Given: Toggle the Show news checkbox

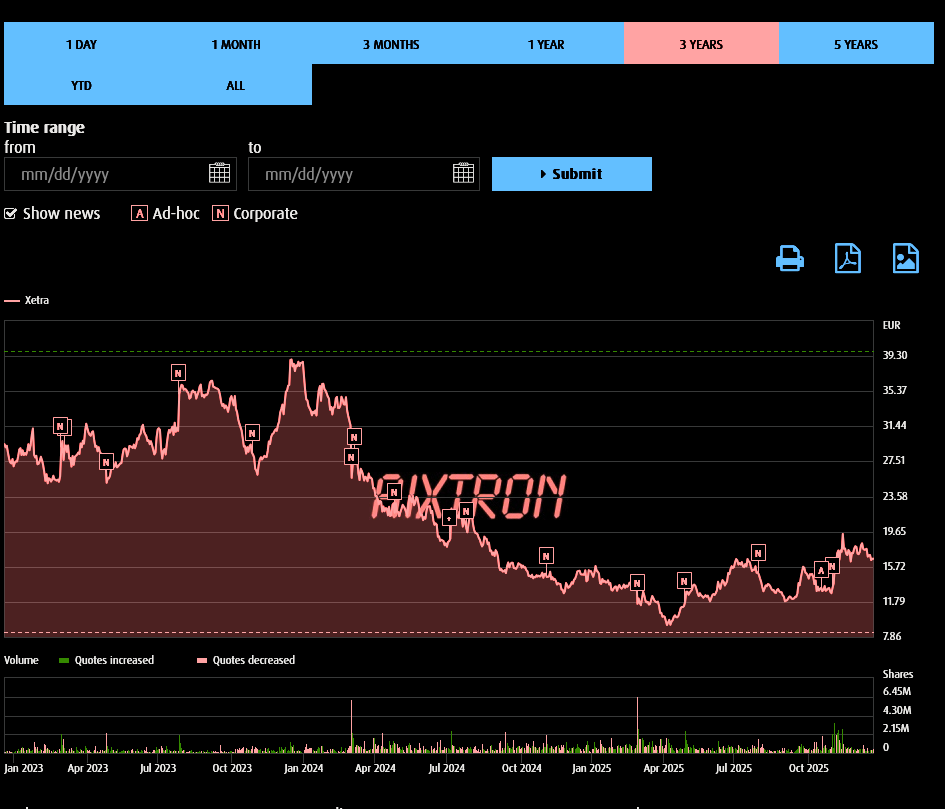Looking at the screenshot, I should coord(10,213).
